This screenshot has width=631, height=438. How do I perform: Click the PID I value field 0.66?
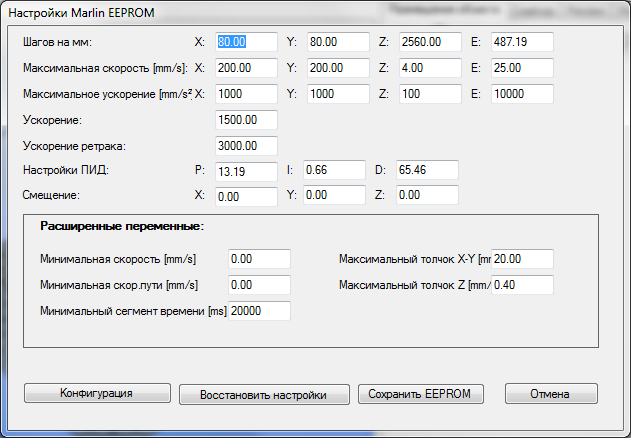click(x=336, y=171)
